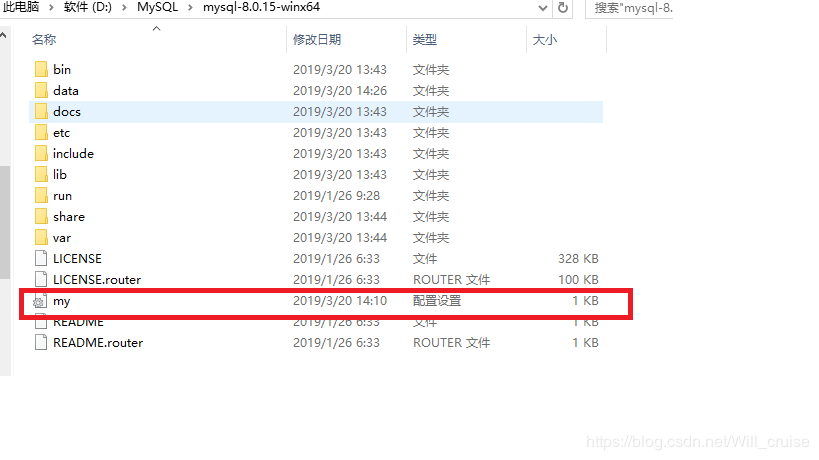Click the docs folder icon
This screenshot has height=460, width=819.
pyautogui.click(x=41, y=111)
